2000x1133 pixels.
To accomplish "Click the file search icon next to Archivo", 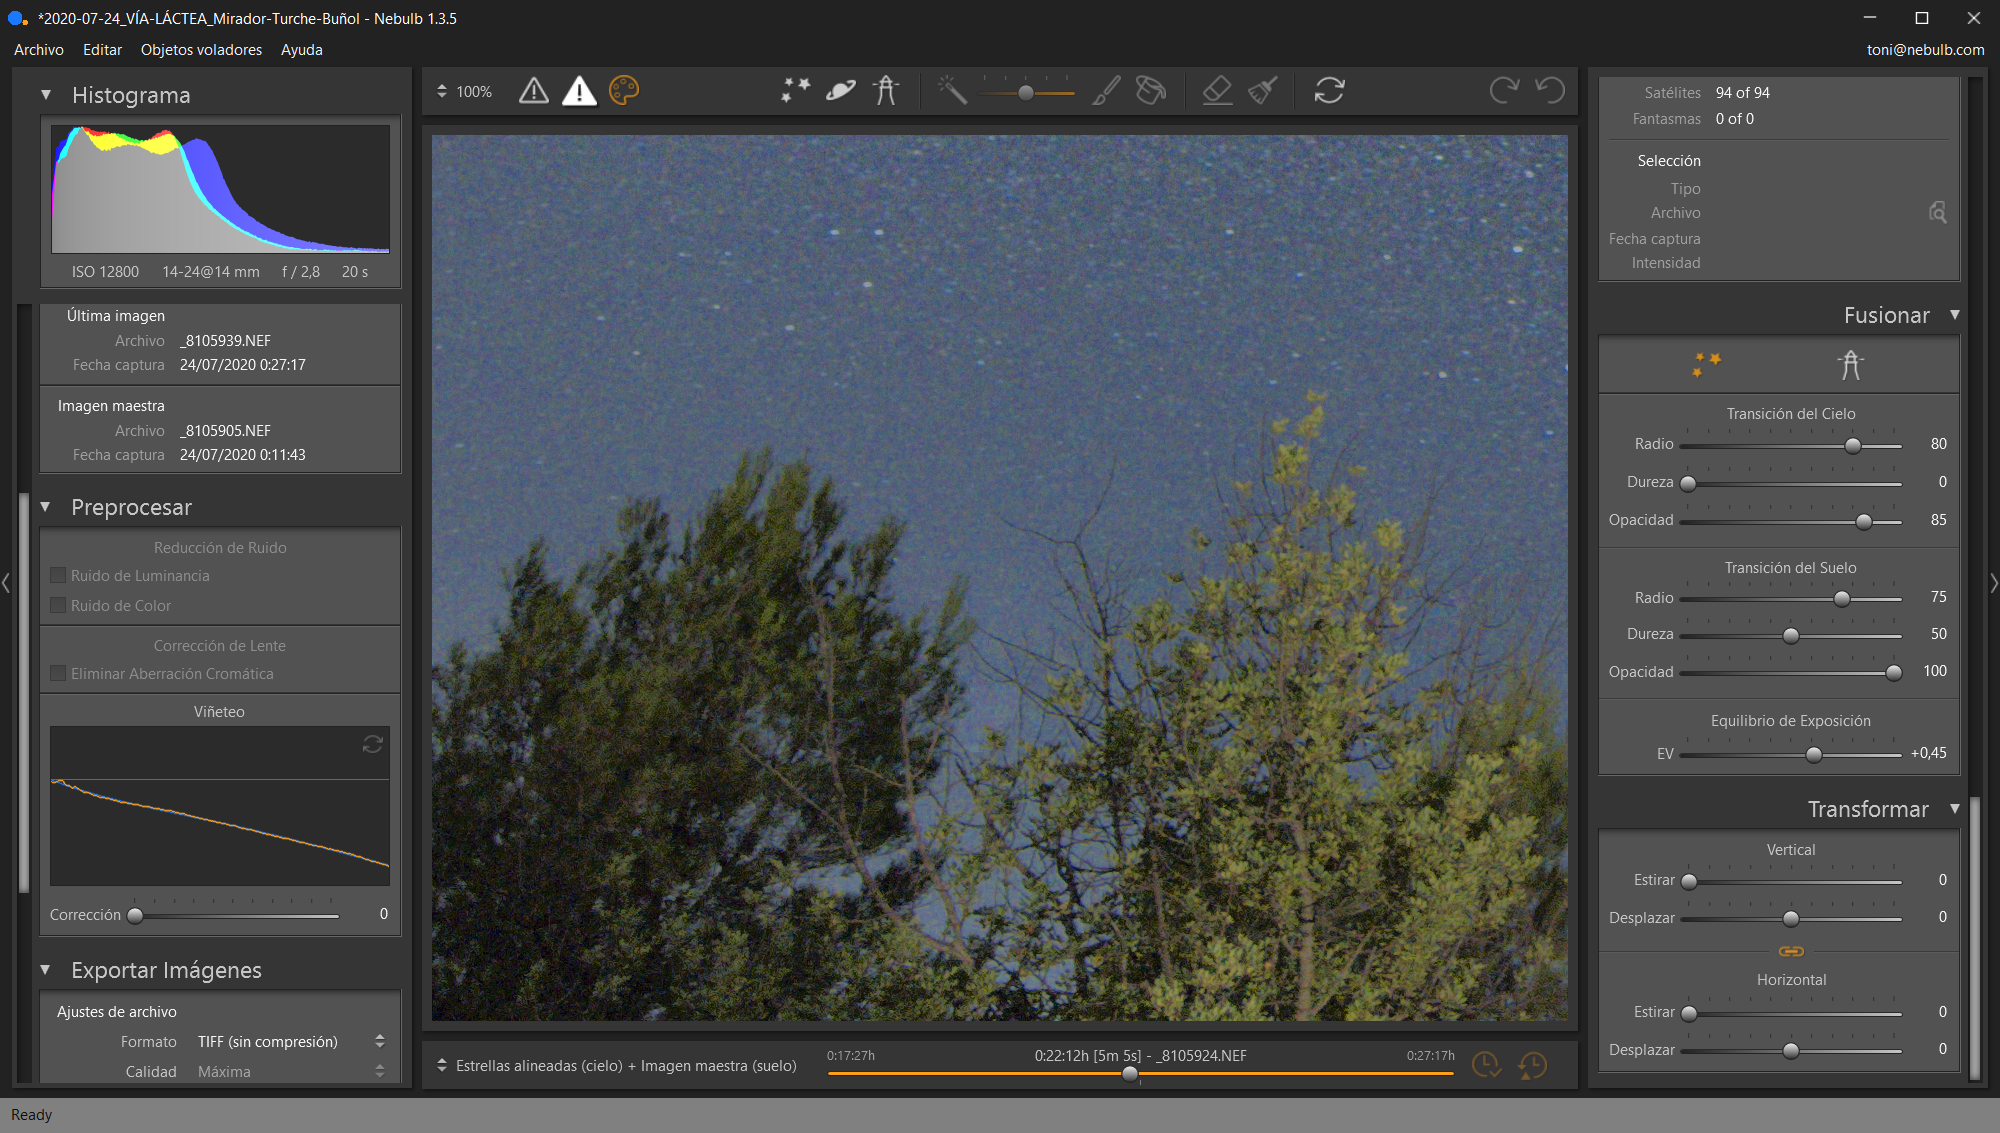I will click(1937, 212).
